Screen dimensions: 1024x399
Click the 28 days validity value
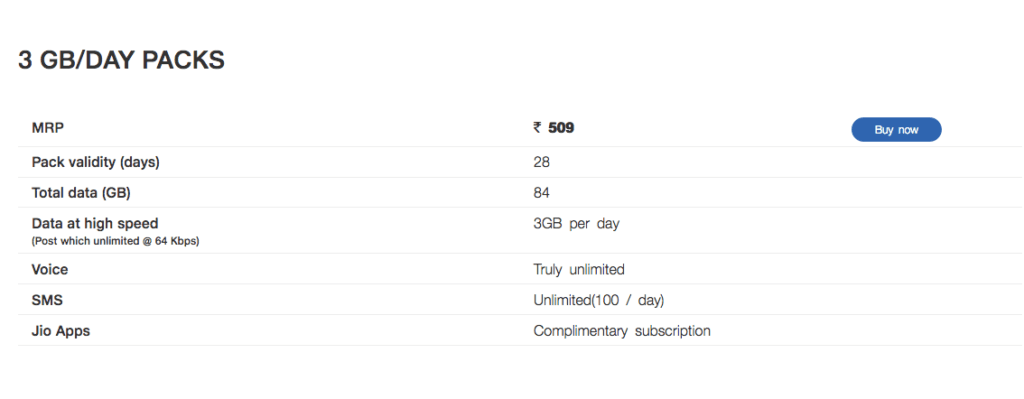click(x=541, y=162)
